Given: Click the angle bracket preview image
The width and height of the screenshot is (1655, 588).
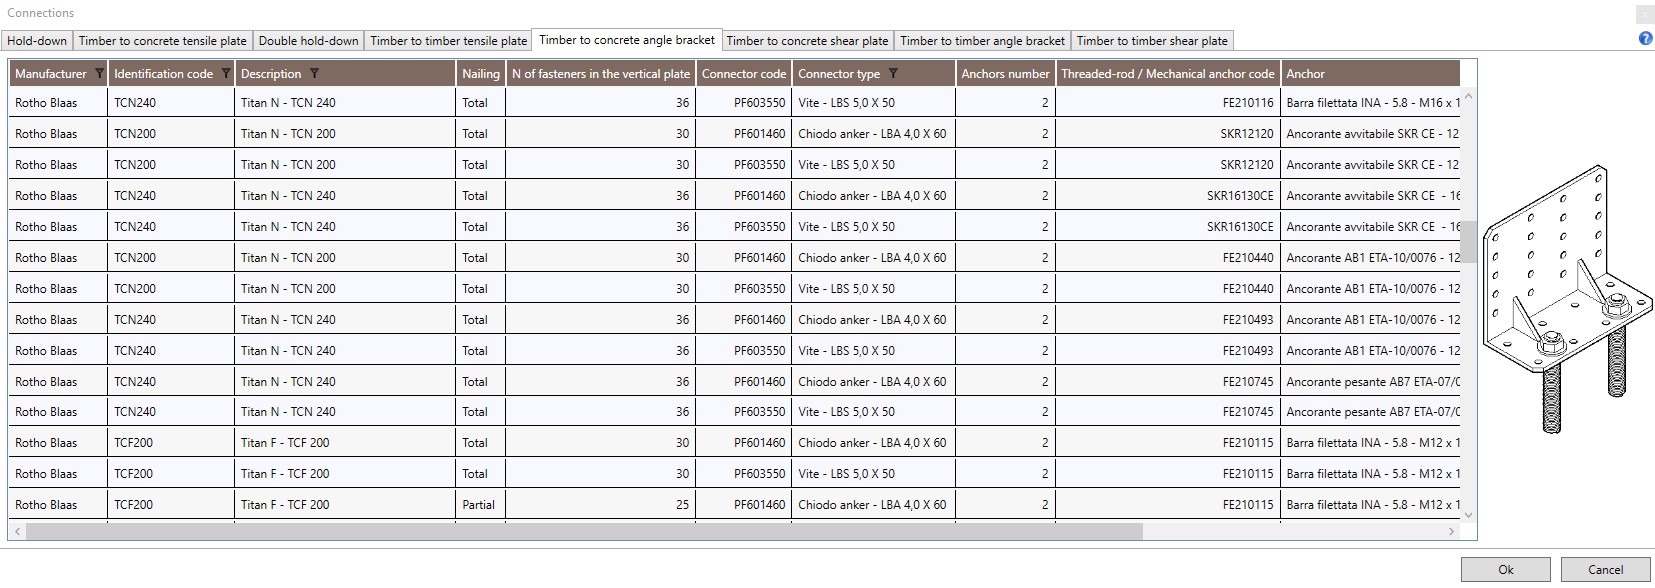Looking at the screenshot, I should (1568, 300).
